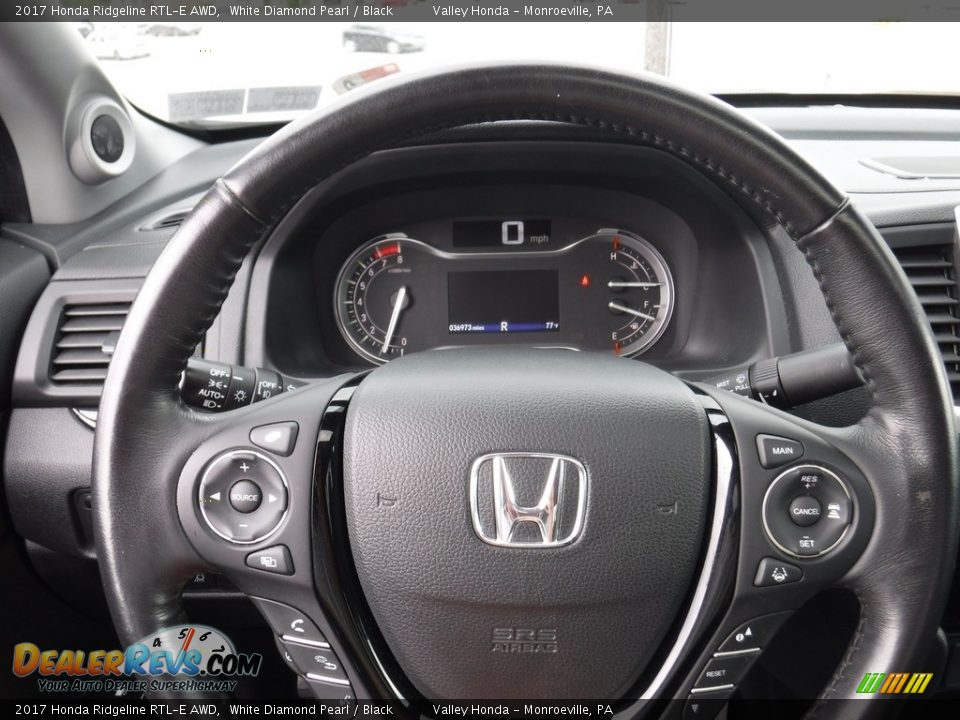
Task: Tap the red warning light on cluster
Action: [585, 280]
